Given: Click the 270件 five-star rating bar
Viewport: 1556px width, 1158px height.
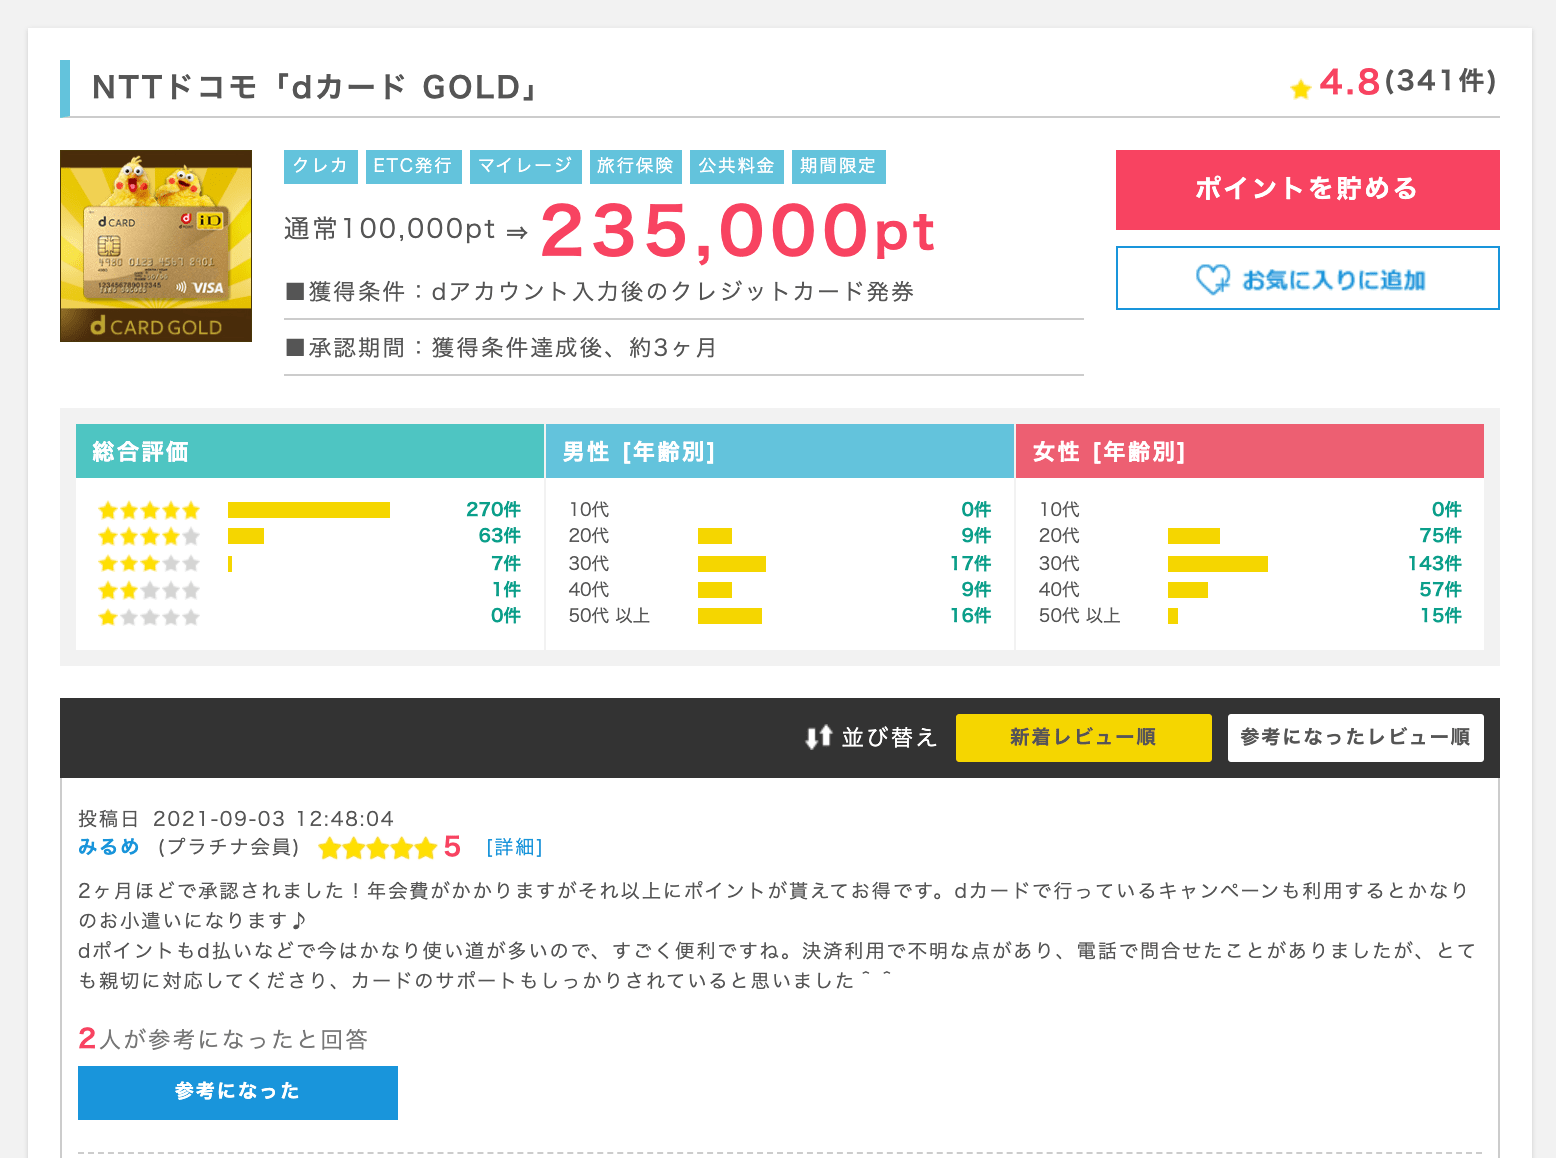Looking at the screenshot, I should (x=309, y=510).
